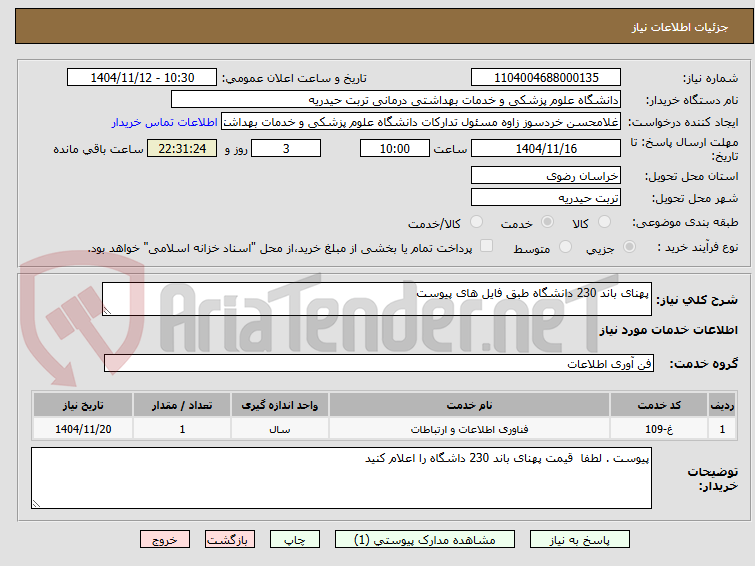Click the چاپ print button

[295, 540]
